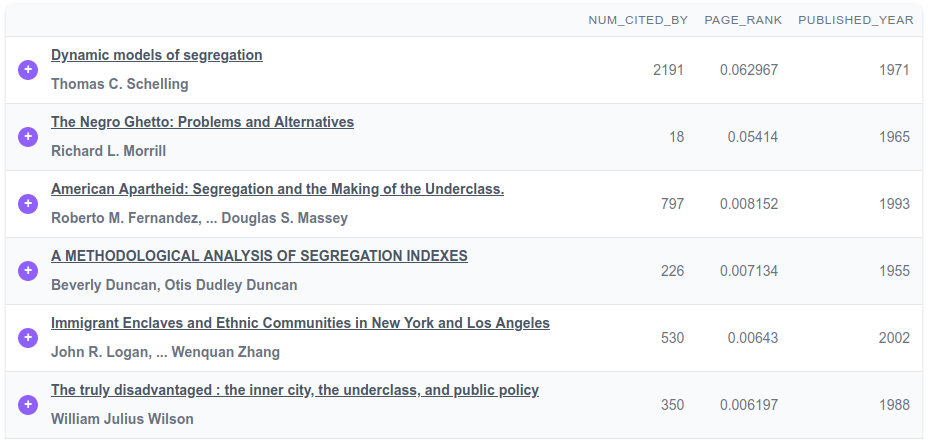Expand the American Apartheid paper details

click(x=28, y=204)
